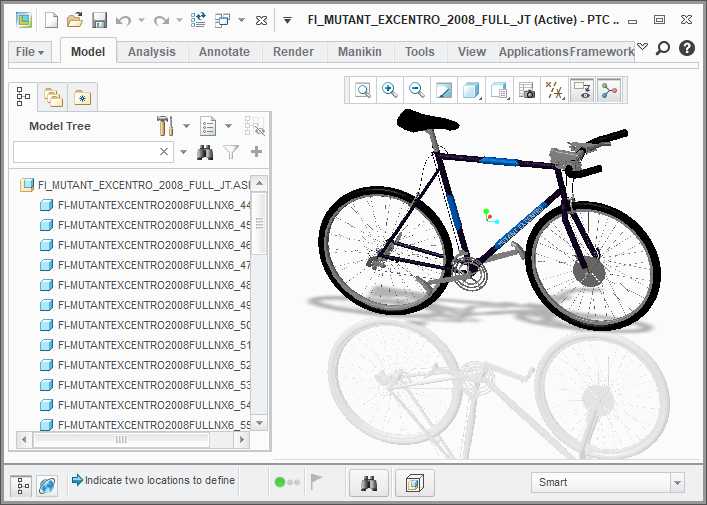Image resolution: width=707 pixels, height=505 pixels.
Task: Open the Model Tree Show dropdown arrow
Action: pos(229,126)
